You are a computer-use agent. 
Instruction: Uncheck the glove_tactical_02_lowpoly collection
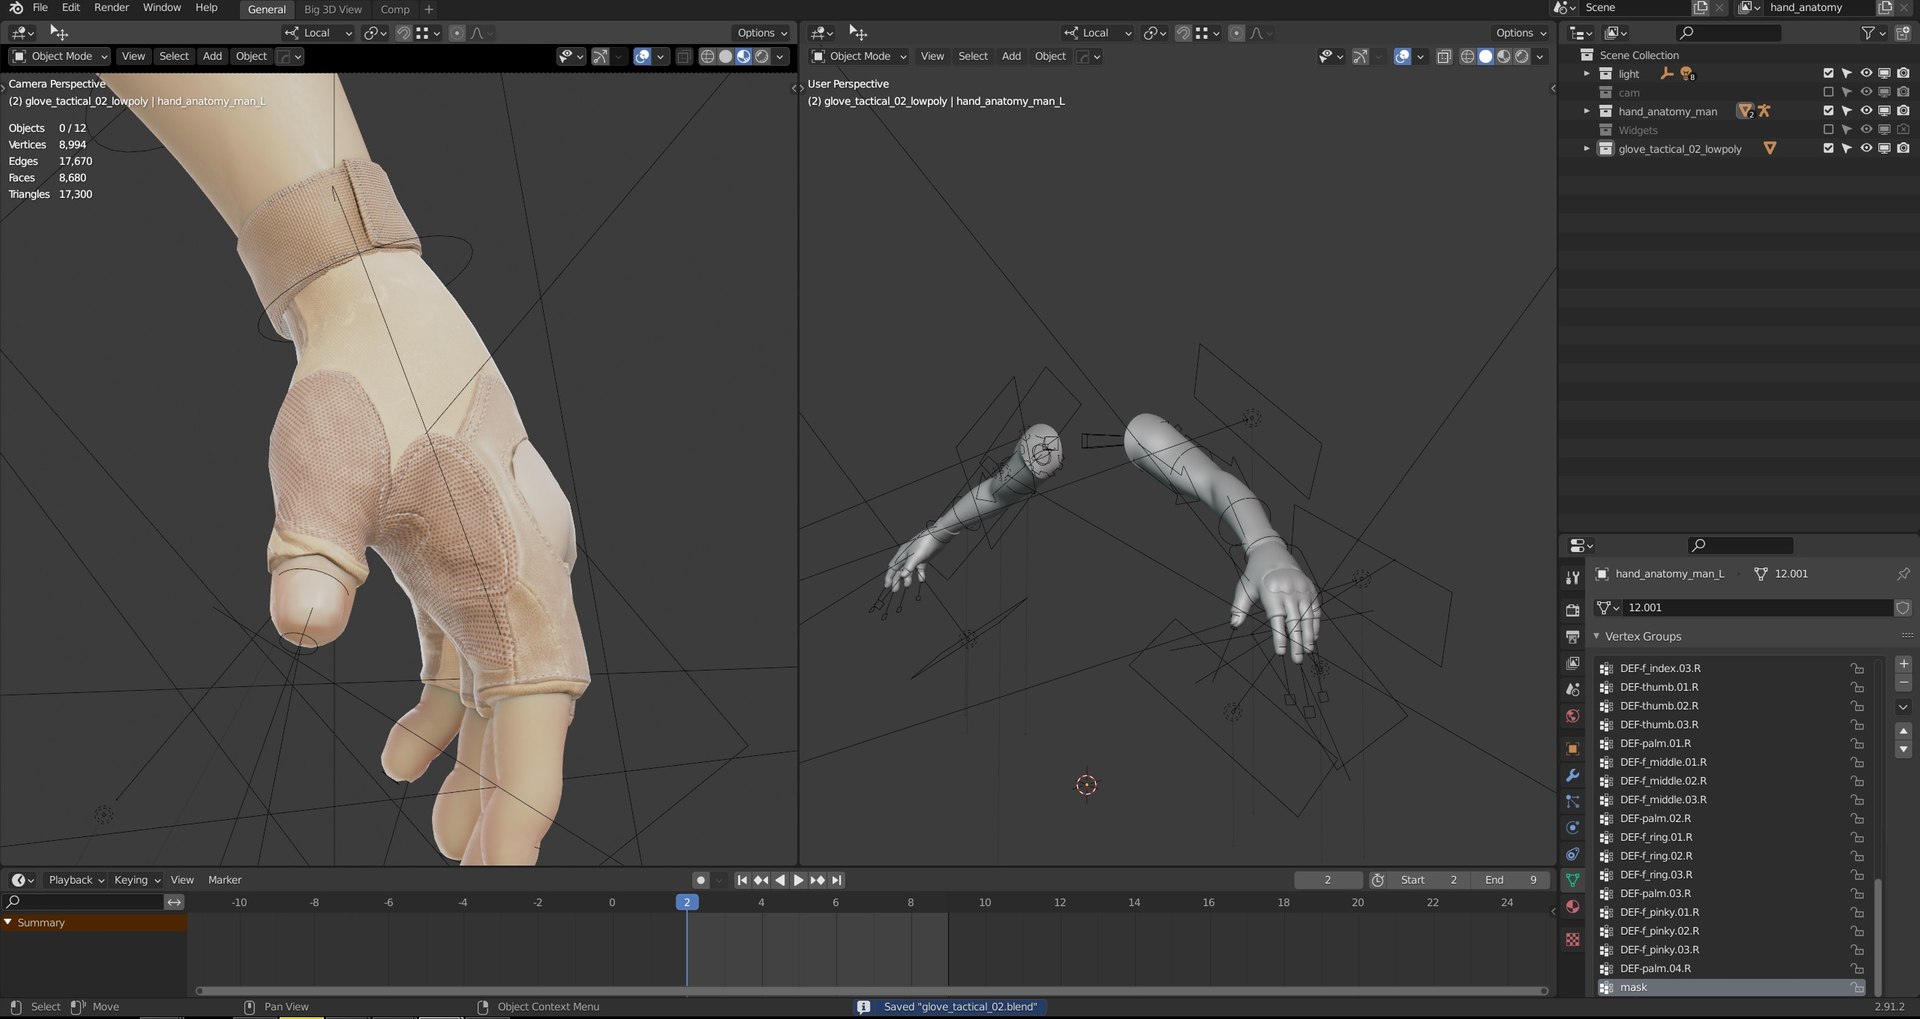[1828, 149]
